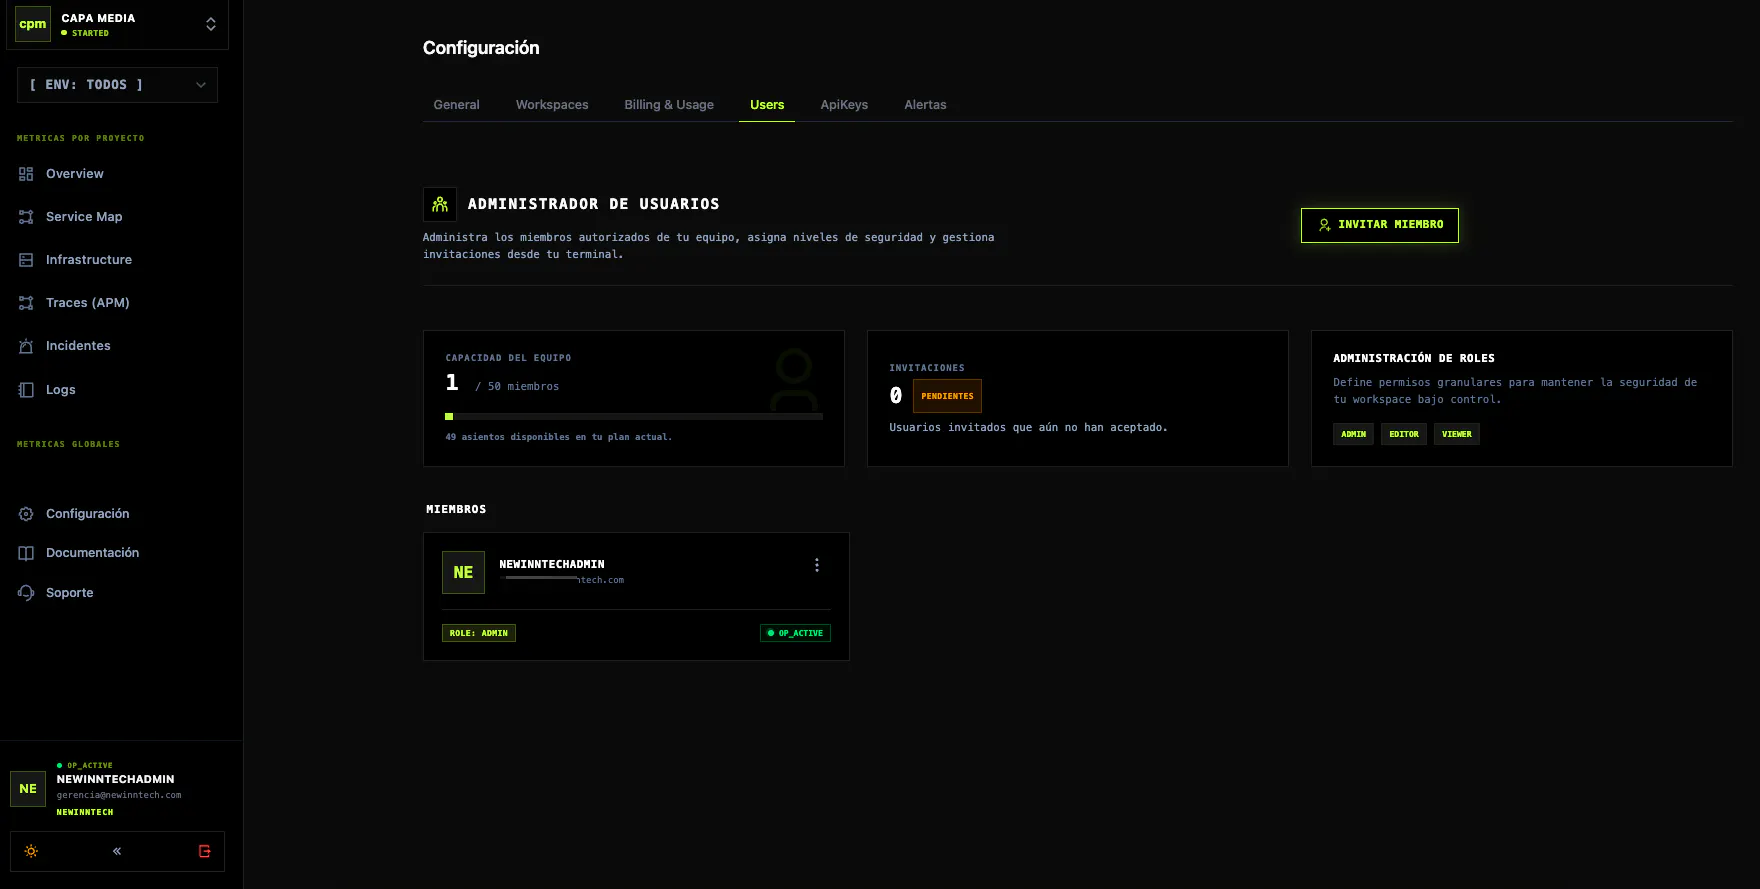Toggle light theme with sun icon
This screenshot has height=889, width=1760.
click(x=31, y=852)
